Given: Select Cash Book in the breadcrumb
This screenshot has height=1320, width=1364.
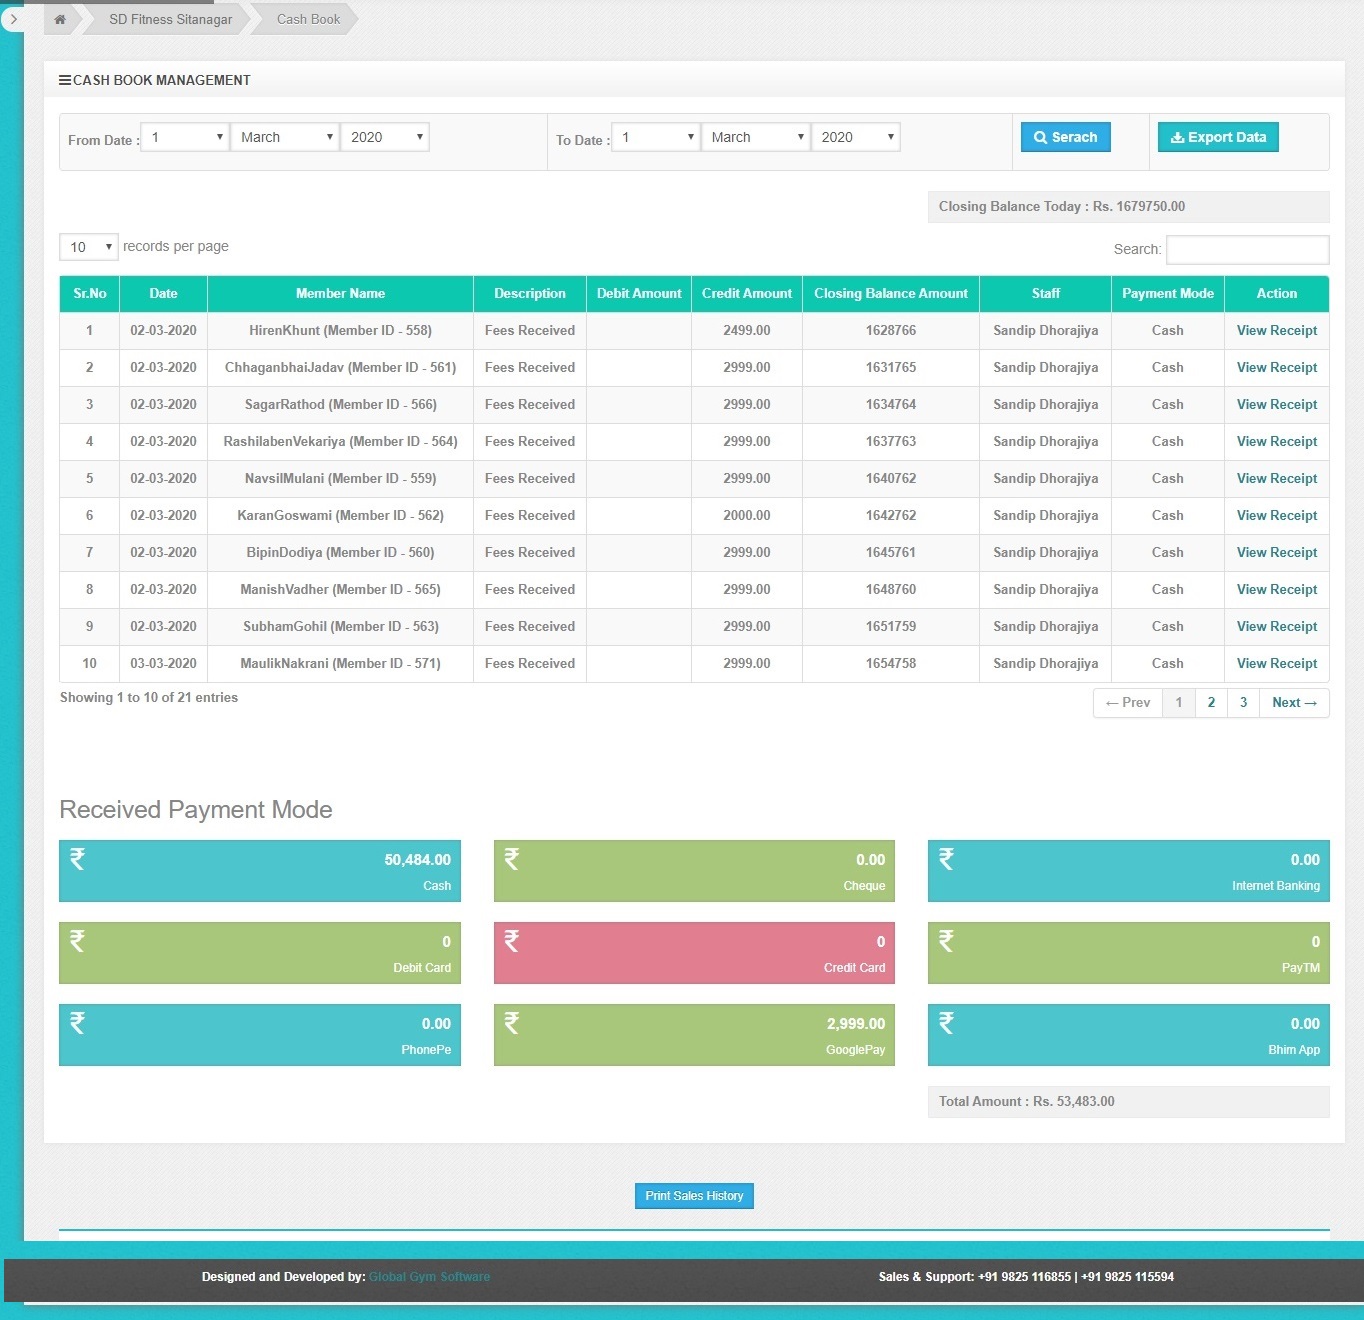Looking at the screenshot, I should pos(307,19).
